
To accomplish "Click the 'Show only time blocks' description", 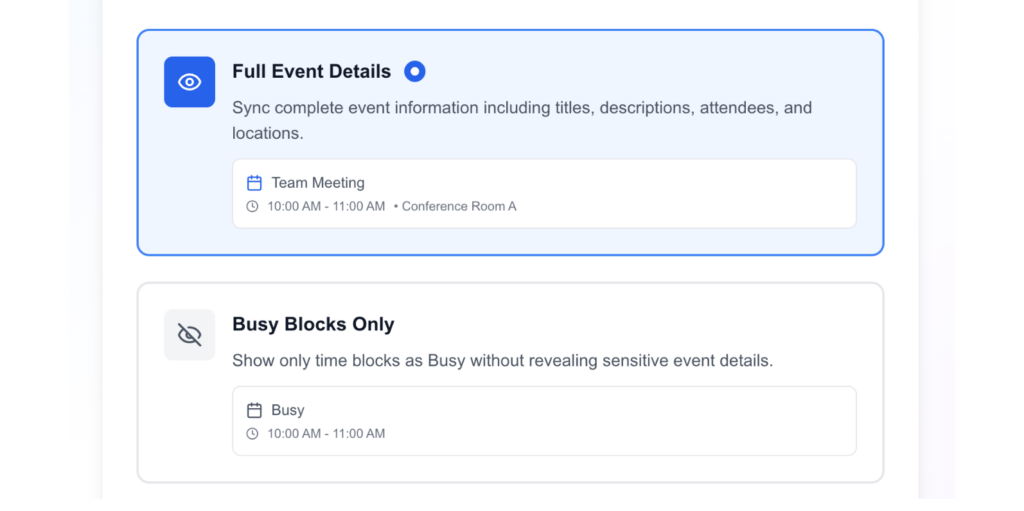I will point(502,360).
